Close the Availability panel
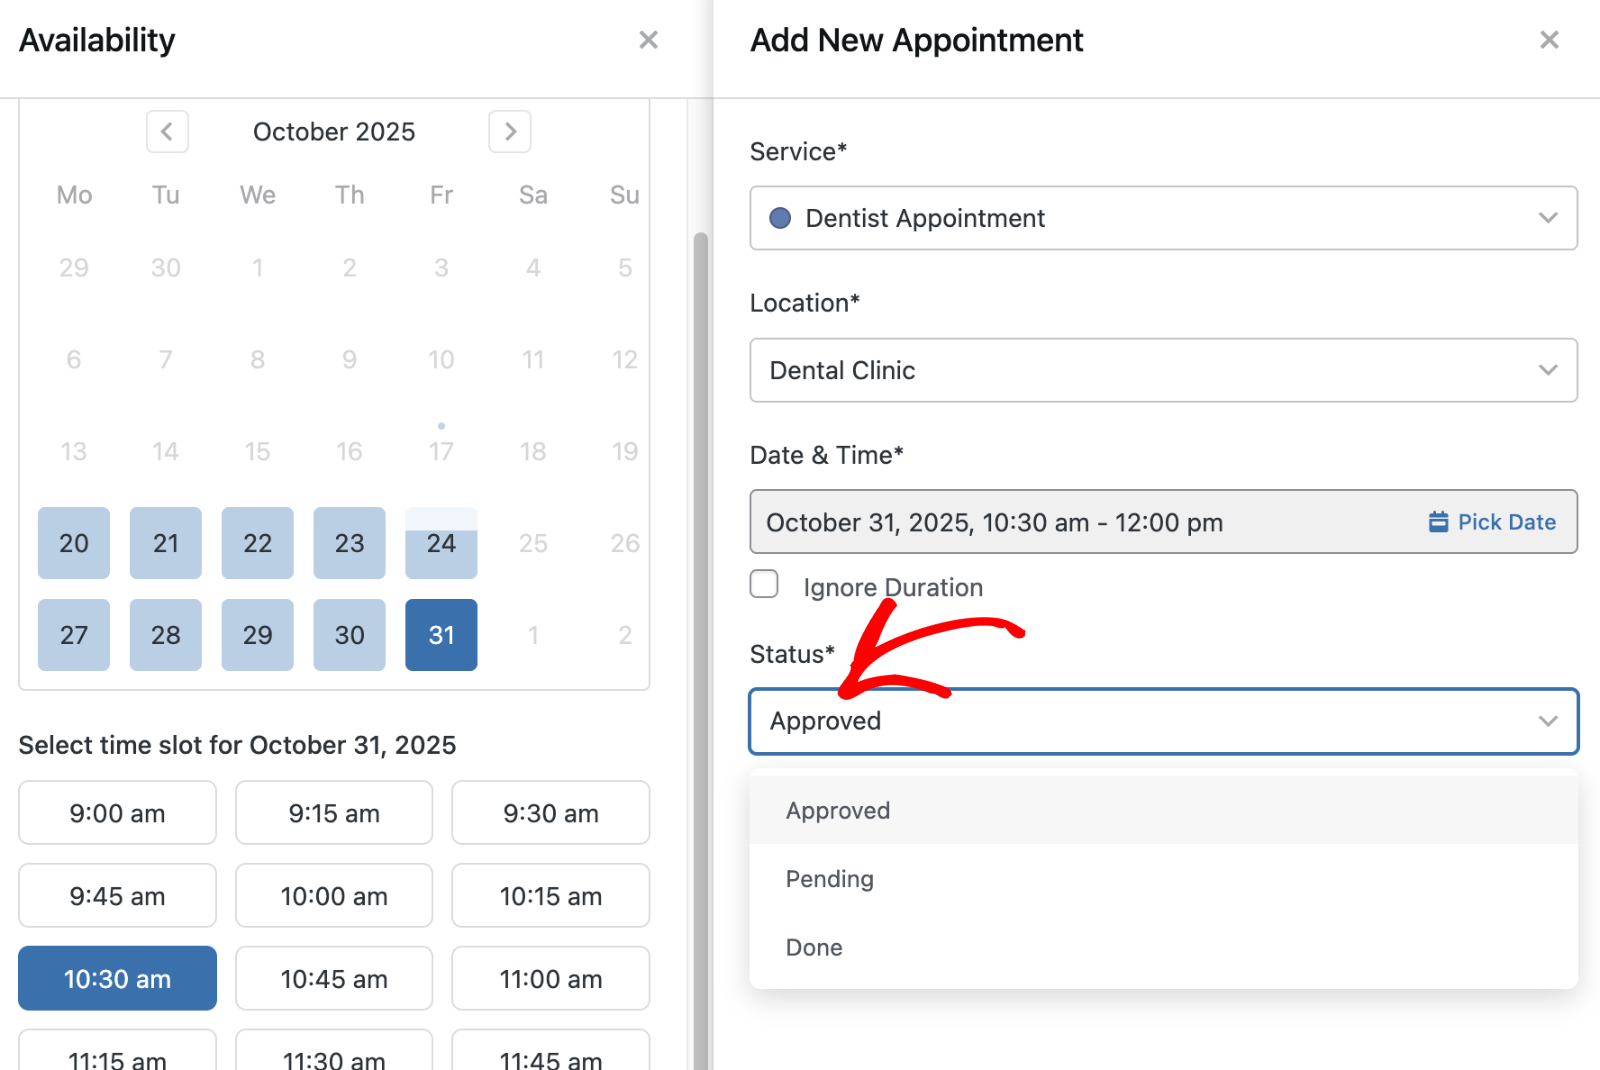1600x1070 pixels. tap(648, 40)
